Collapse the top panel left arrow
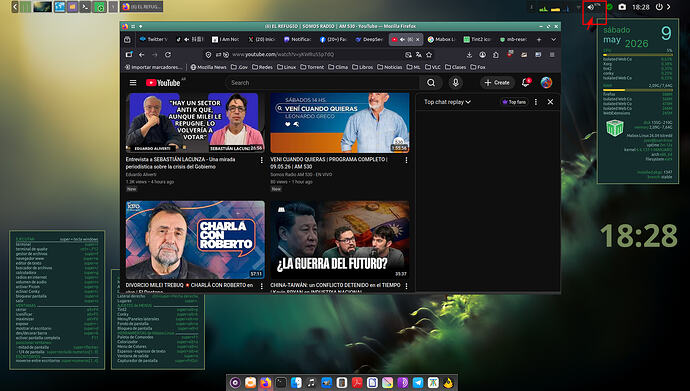Screen dimensions: 690x391 point(15,7)
